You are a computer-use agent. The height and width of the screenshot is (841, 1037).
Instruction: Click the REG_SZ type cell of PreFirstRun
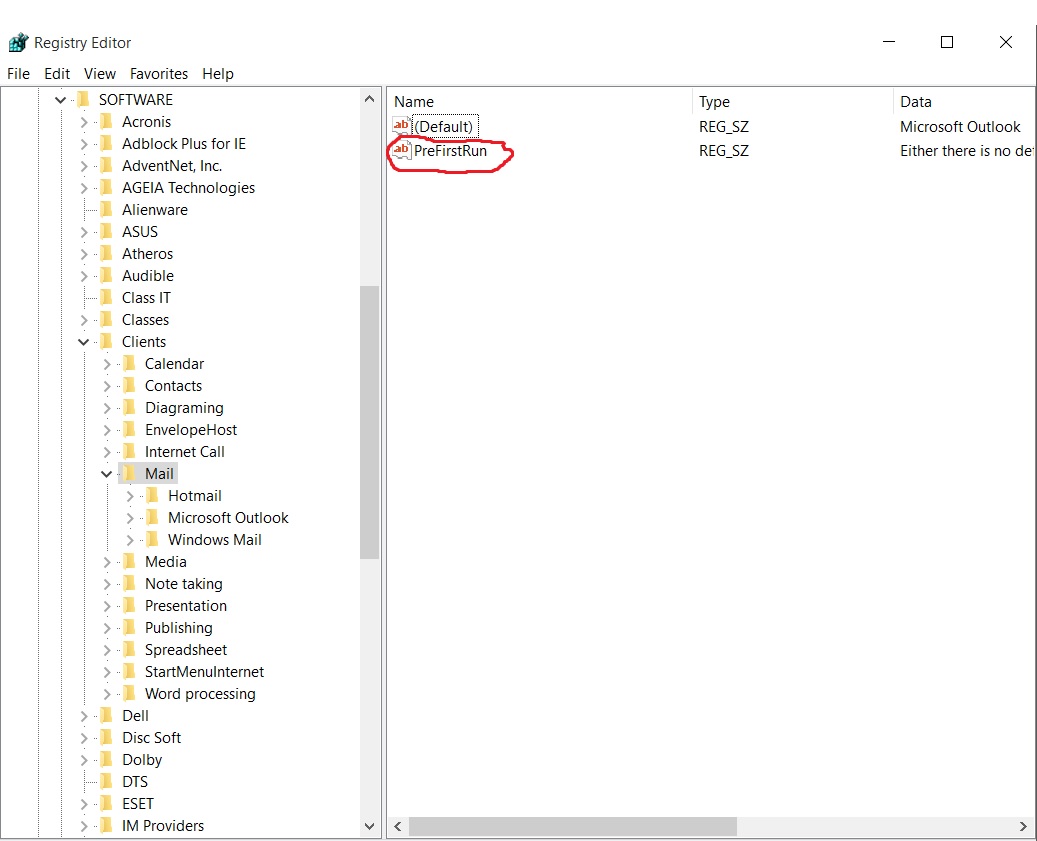724,151
